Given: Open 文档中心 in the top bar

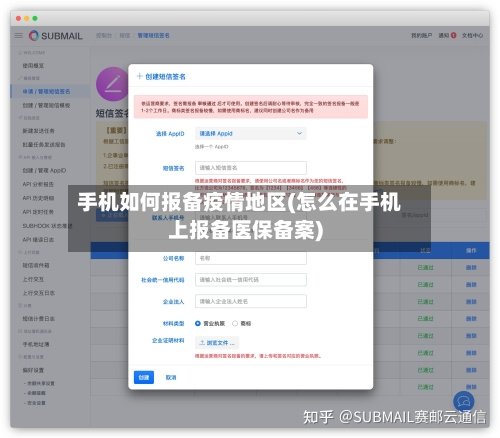Looking at the screenshot, I should click(472, 35).
